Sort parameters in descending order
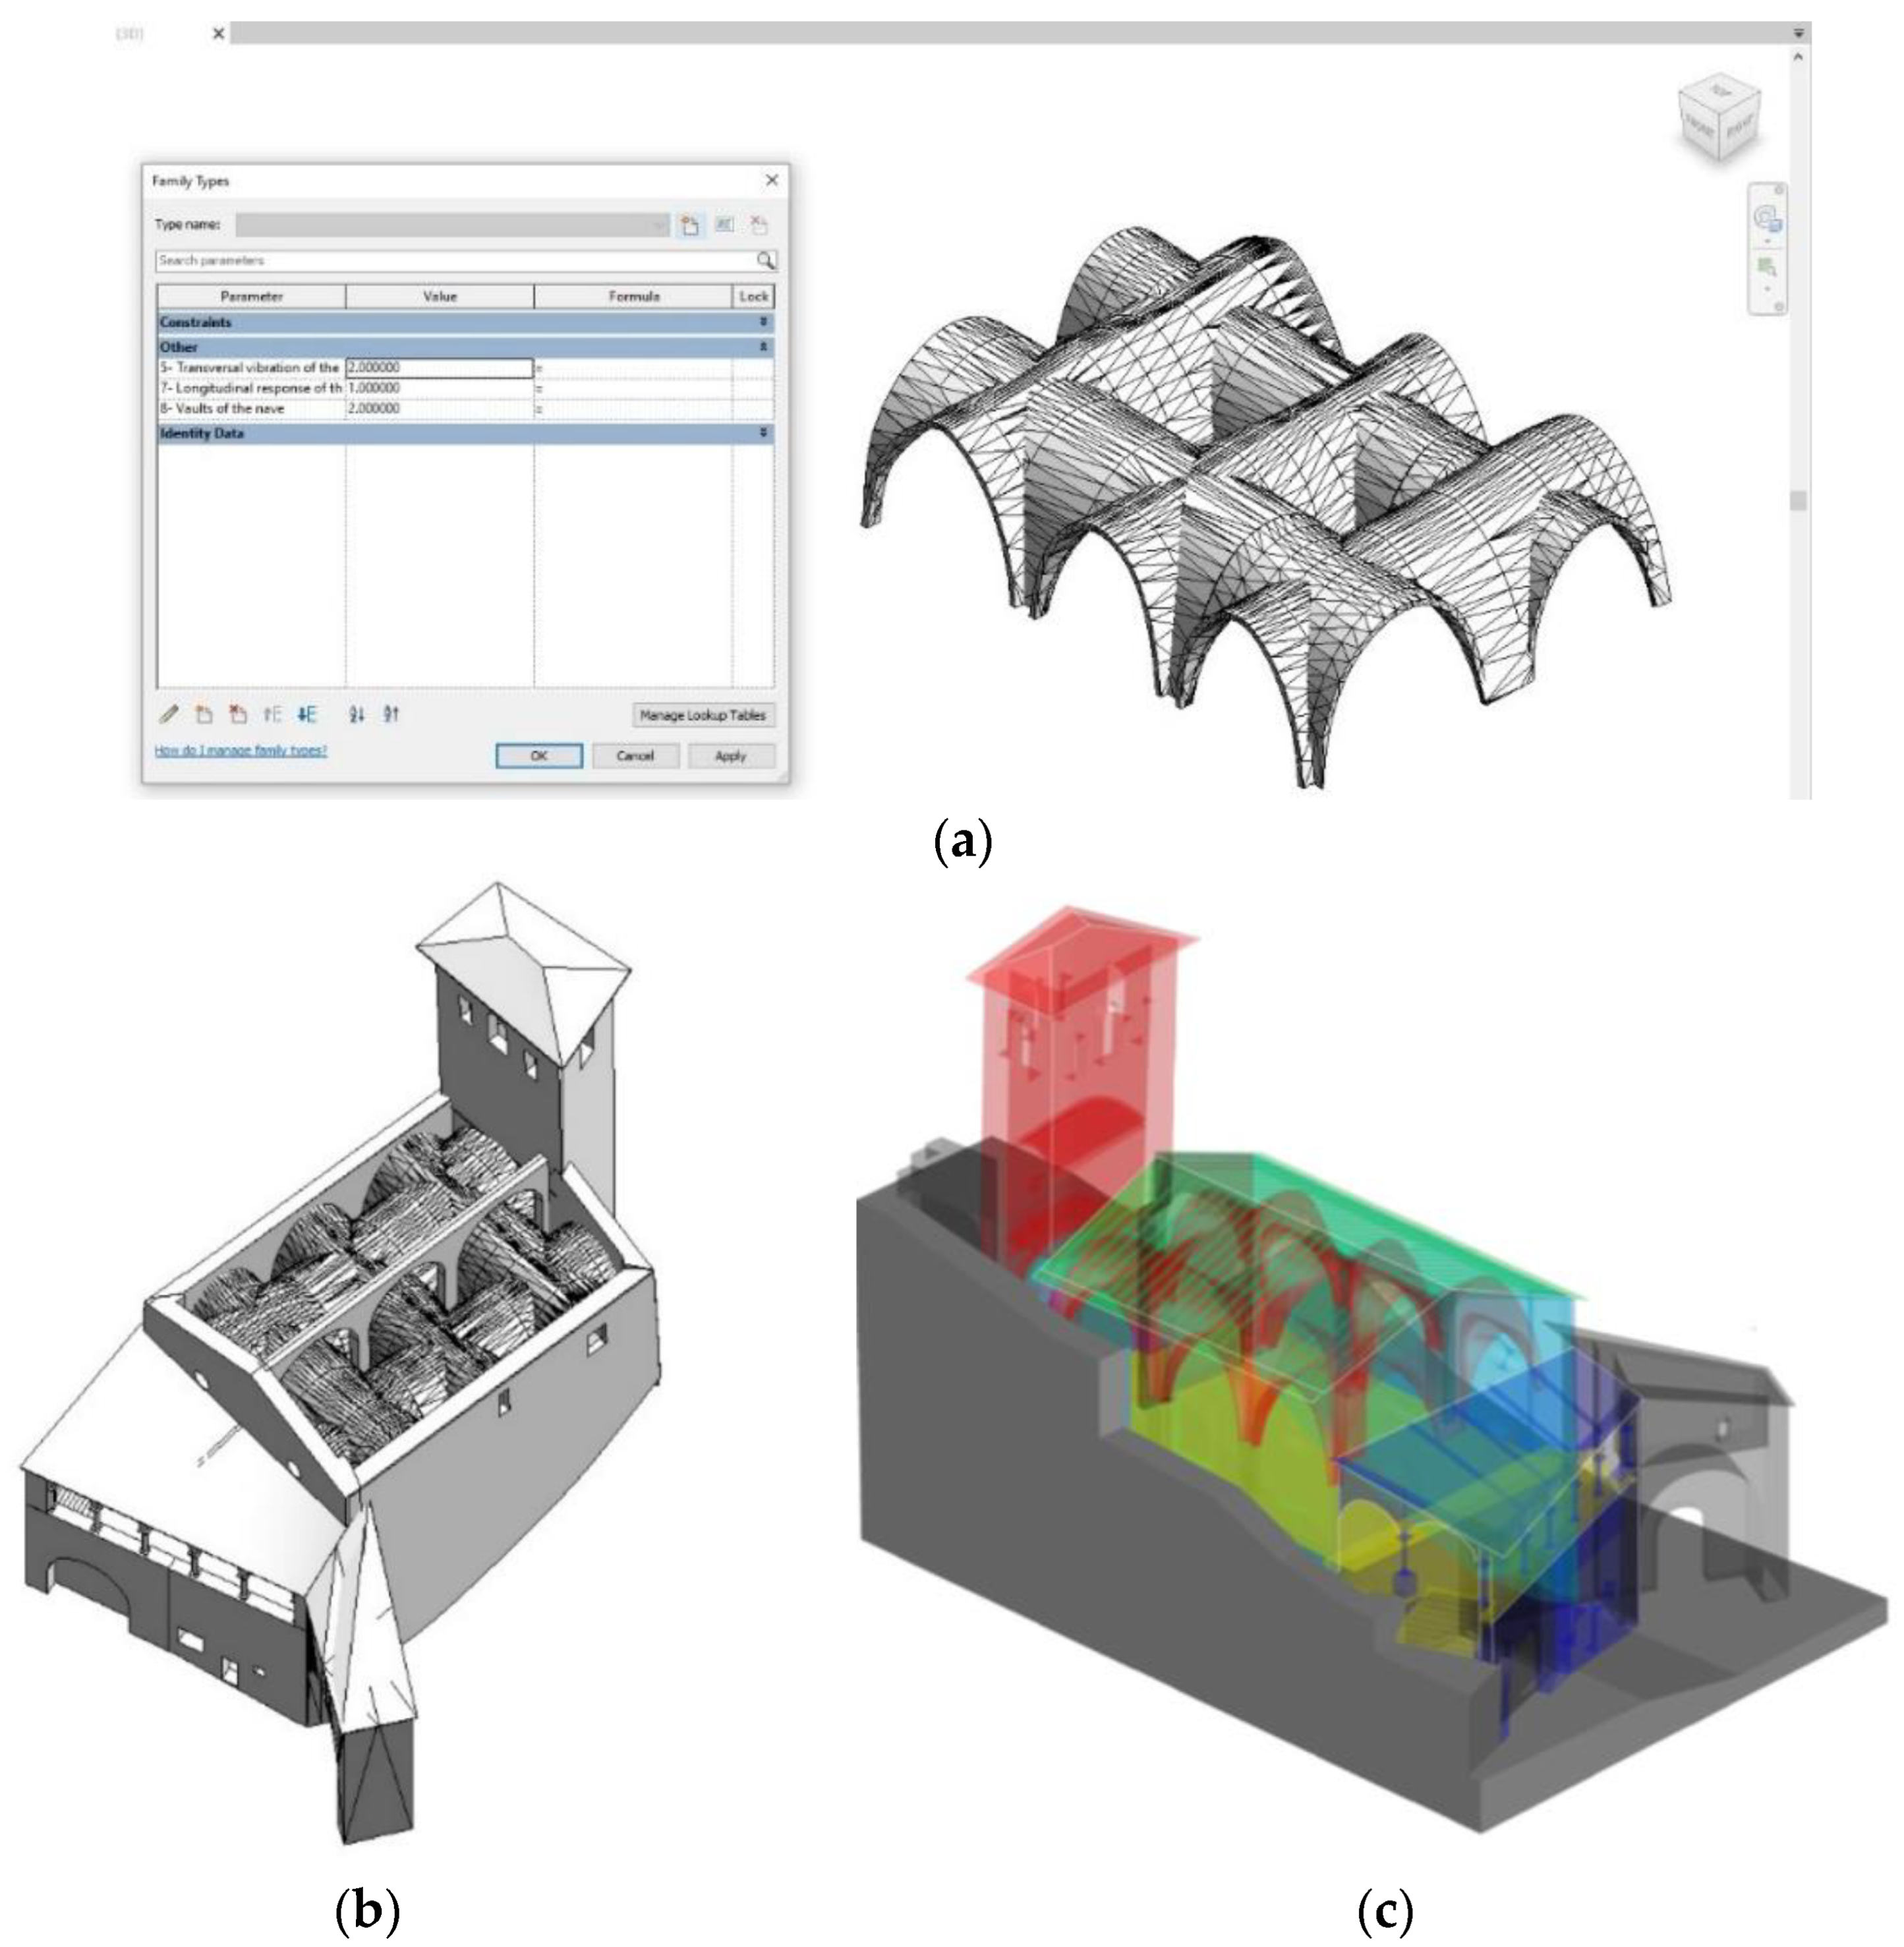This screenshot has height=1947, width=1904. (391, 714)
